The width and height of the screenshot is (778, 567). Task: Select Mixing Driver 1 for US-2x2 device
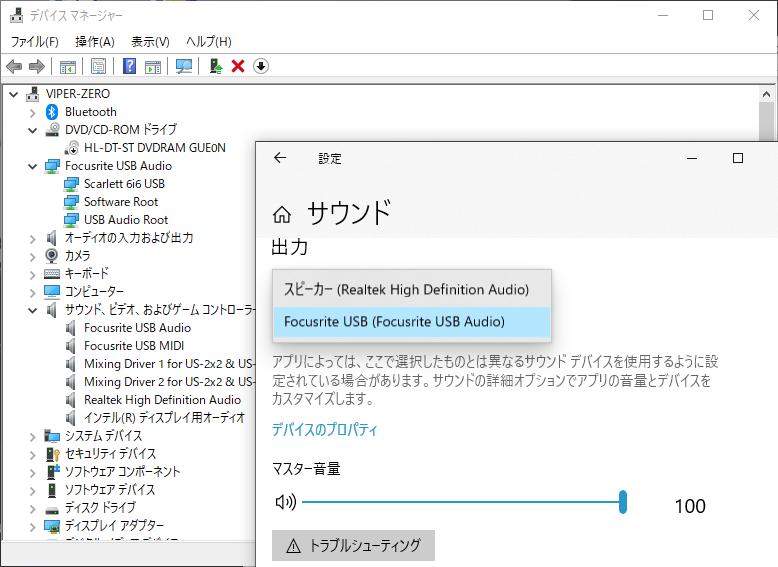pyautogui.click(x=169, y=364)
